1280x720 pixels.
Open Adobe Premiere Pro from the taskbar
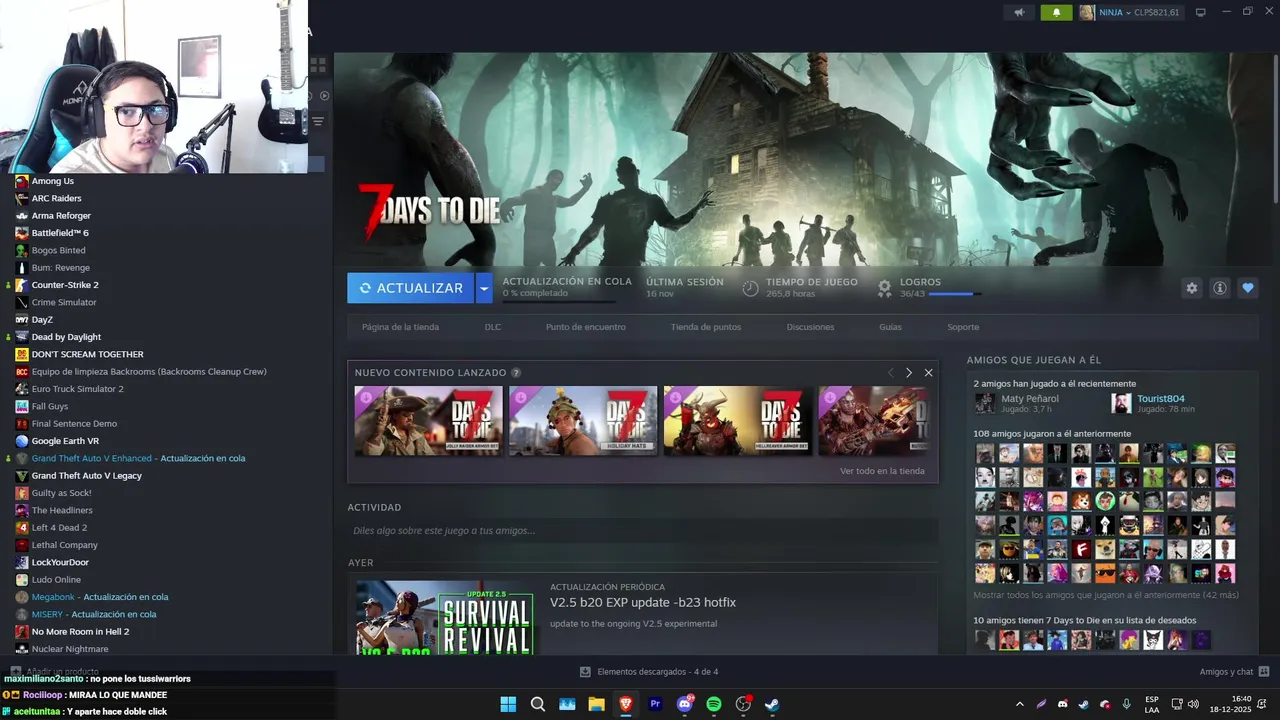point(656,704)
